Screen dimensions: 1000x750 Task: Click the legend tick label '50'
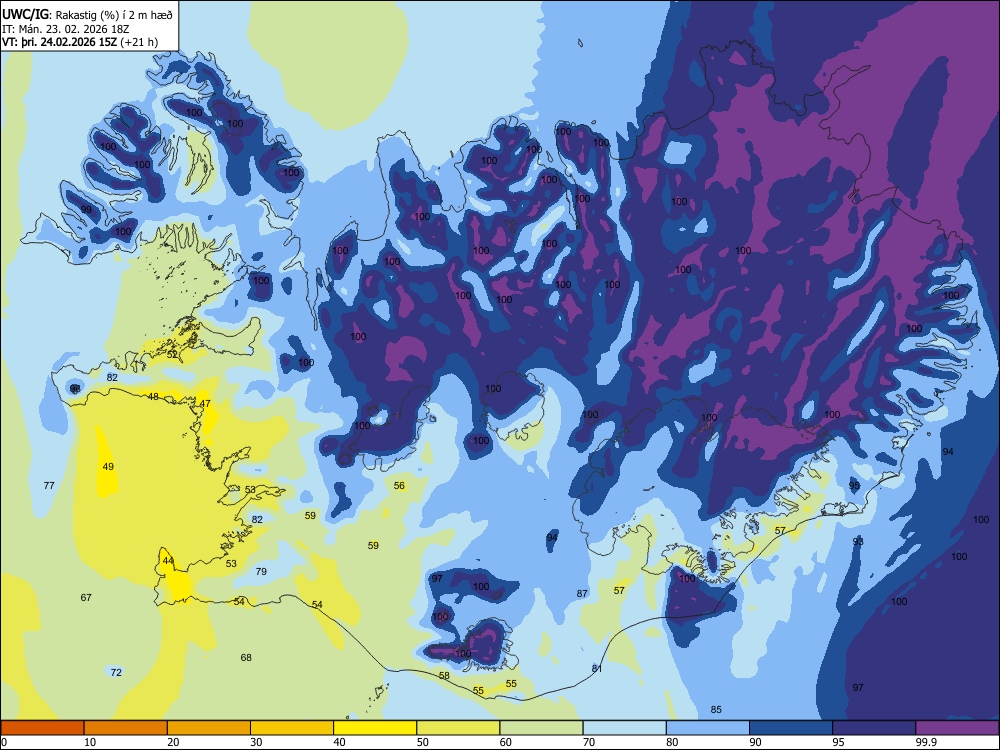[422, 742]
